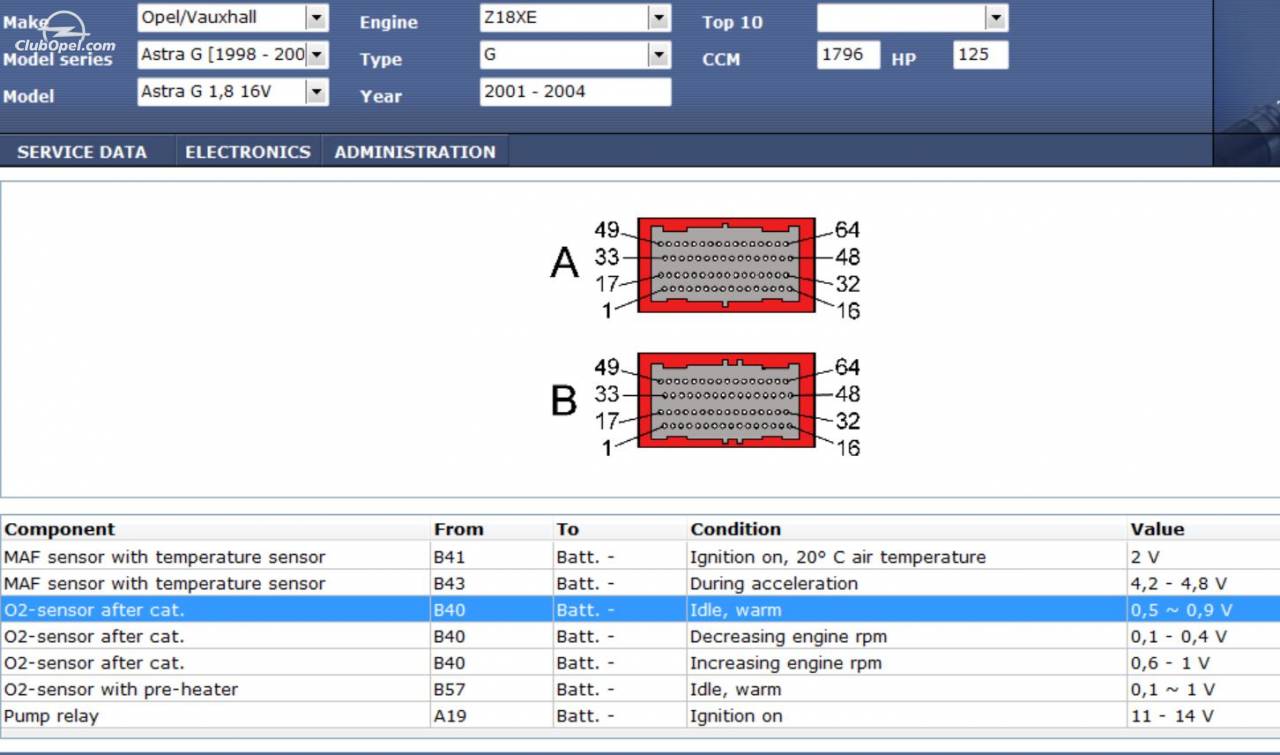Click the HP field showing 125

pyautogui.click(x=981, y=55)
